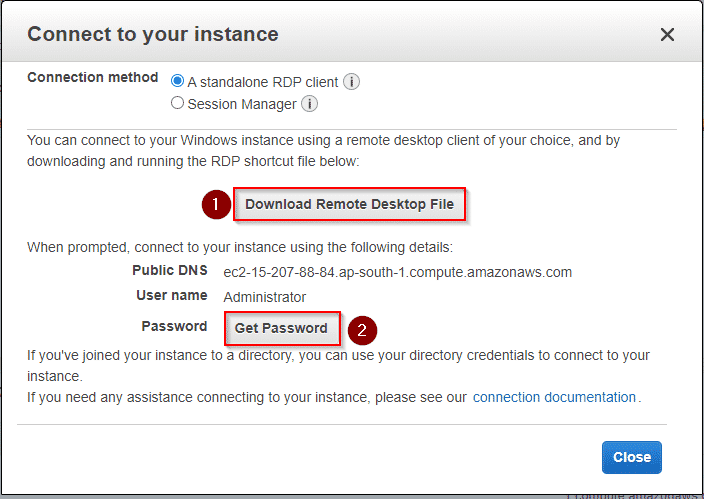
Task: Open the Session Manager info icon
Action: click(x=309, y=104)
